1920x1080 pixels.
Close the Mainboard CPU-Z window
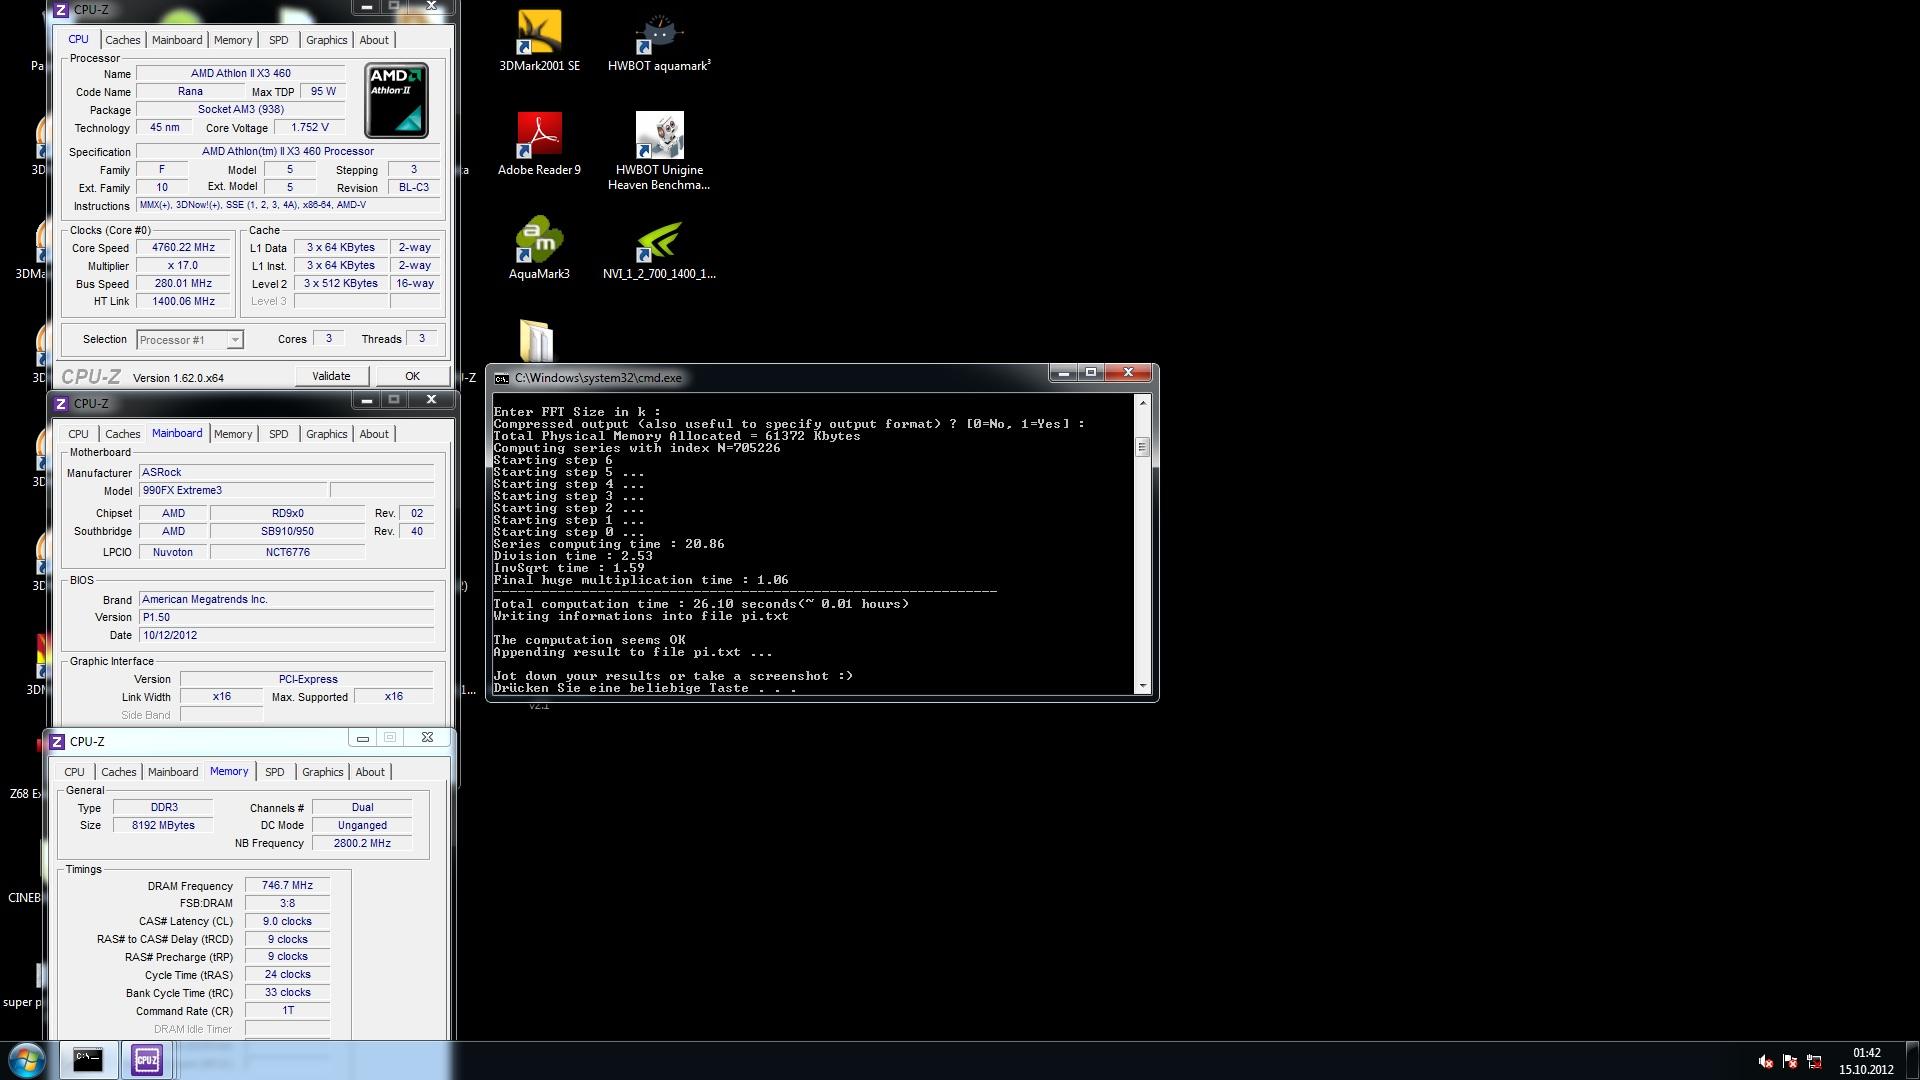tap(431, 400)
